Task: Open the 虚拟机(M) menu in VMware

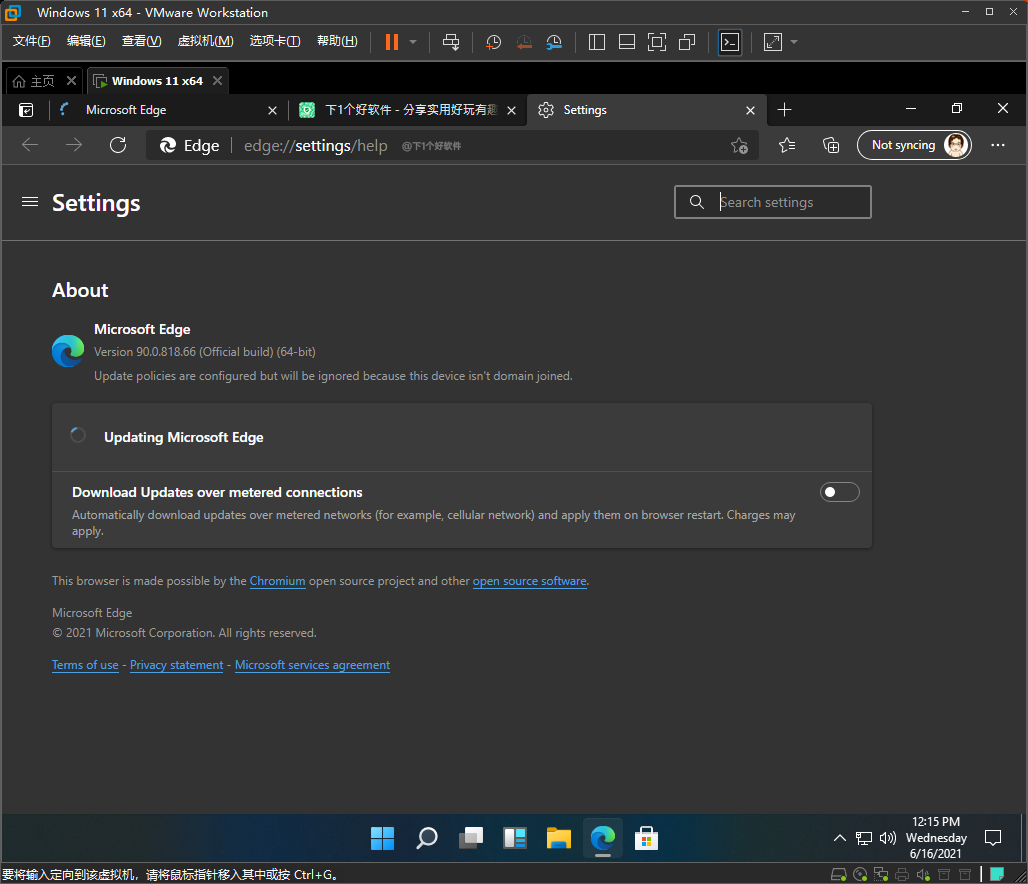Action: click(x=205, y=41)
